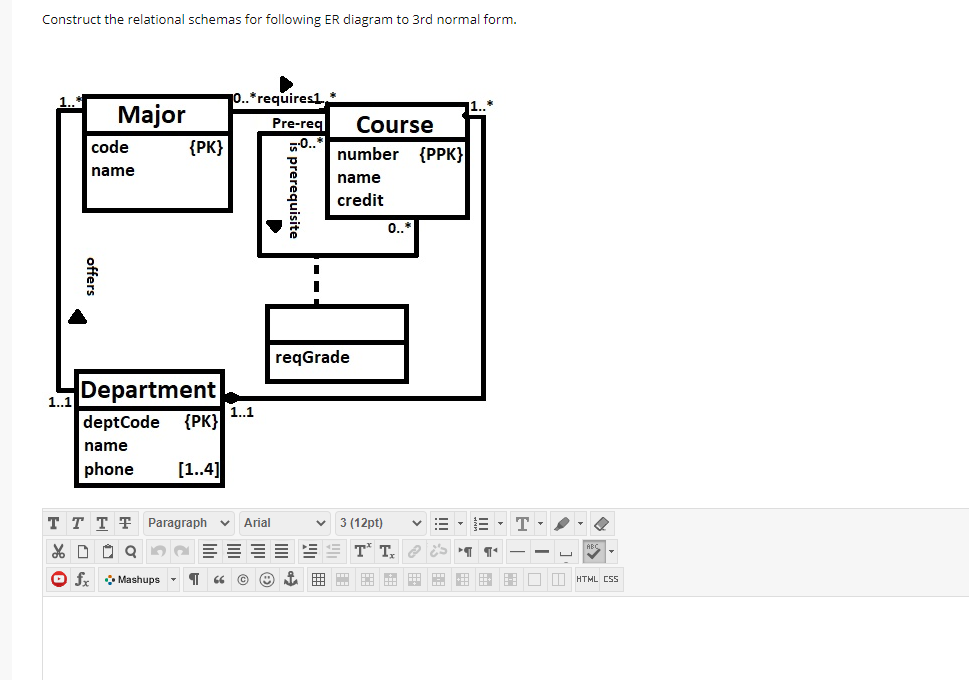The height and width of the screenshot is (680, 969).
Task: Open the Arial font family dropdown
Action: (284, 522)
